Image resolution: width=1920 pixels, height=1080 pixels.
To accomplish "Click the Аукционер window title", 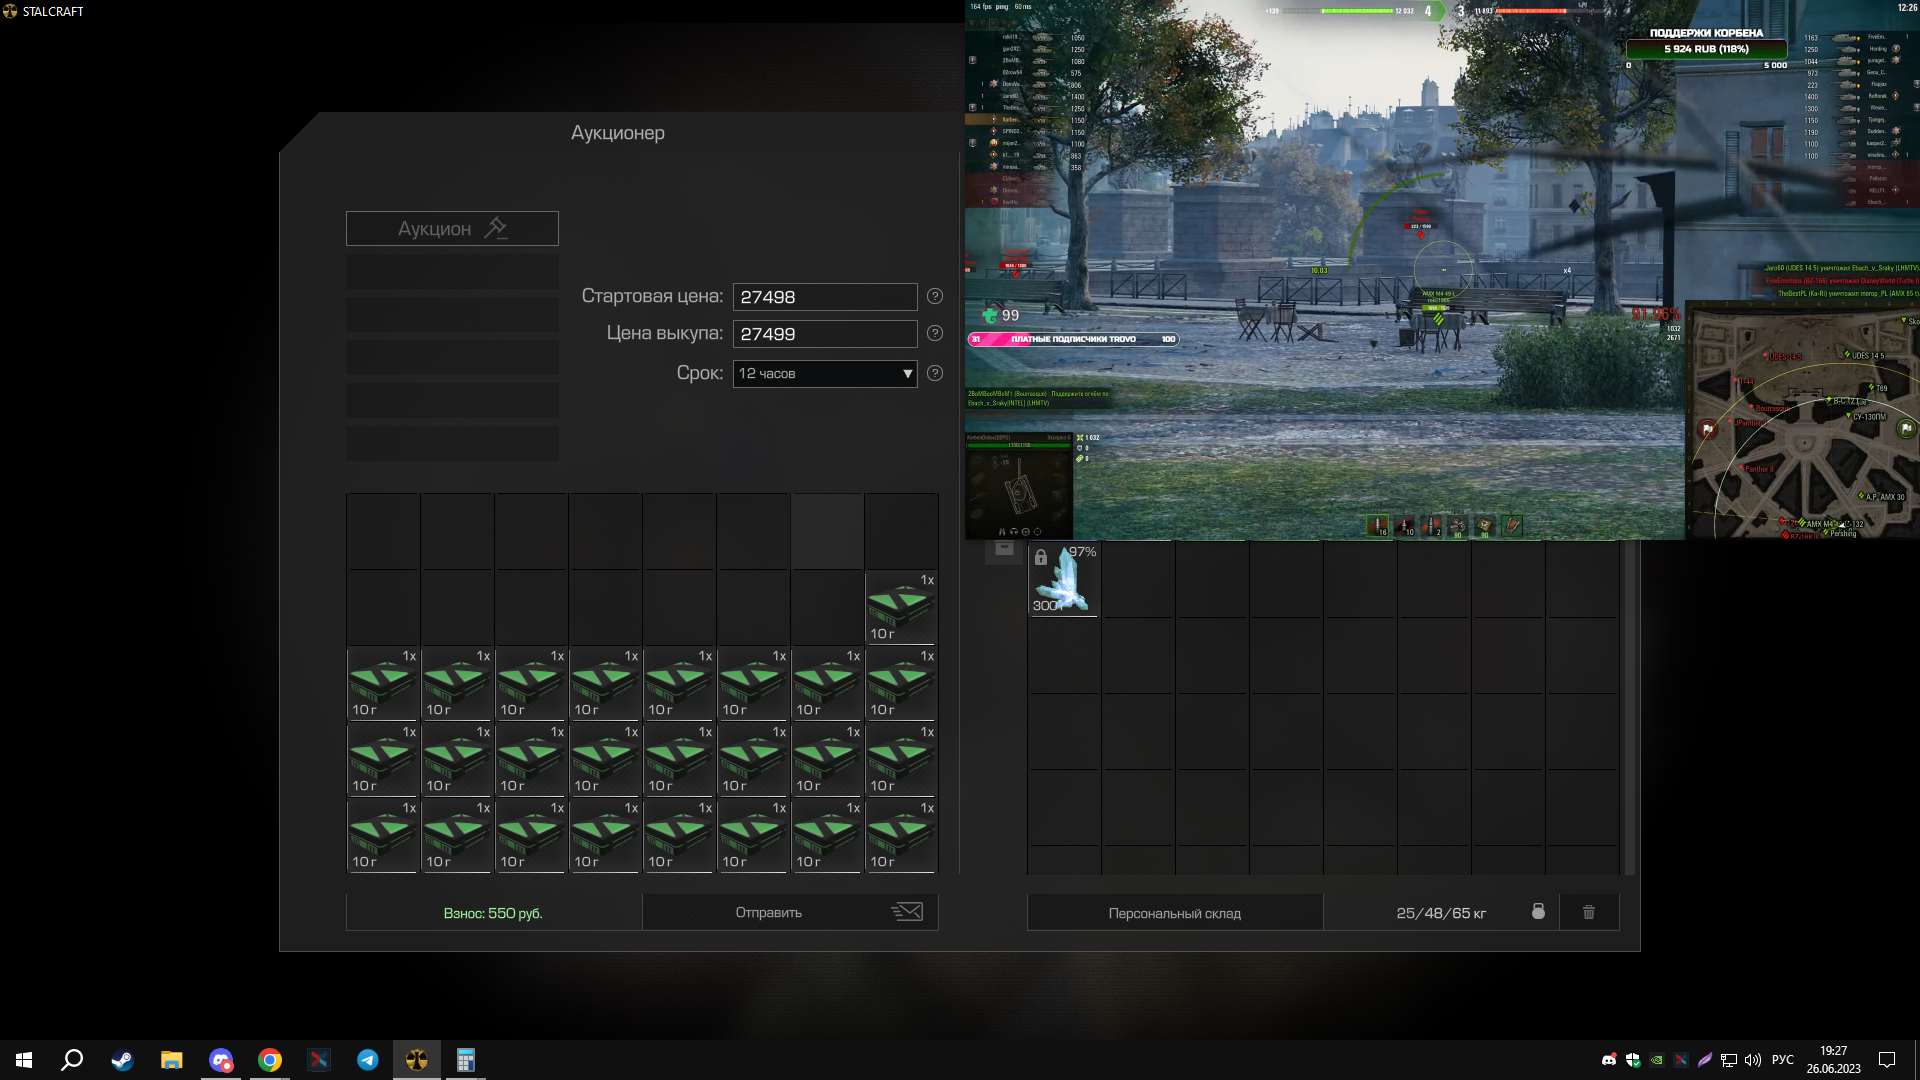I will point(618,133).
